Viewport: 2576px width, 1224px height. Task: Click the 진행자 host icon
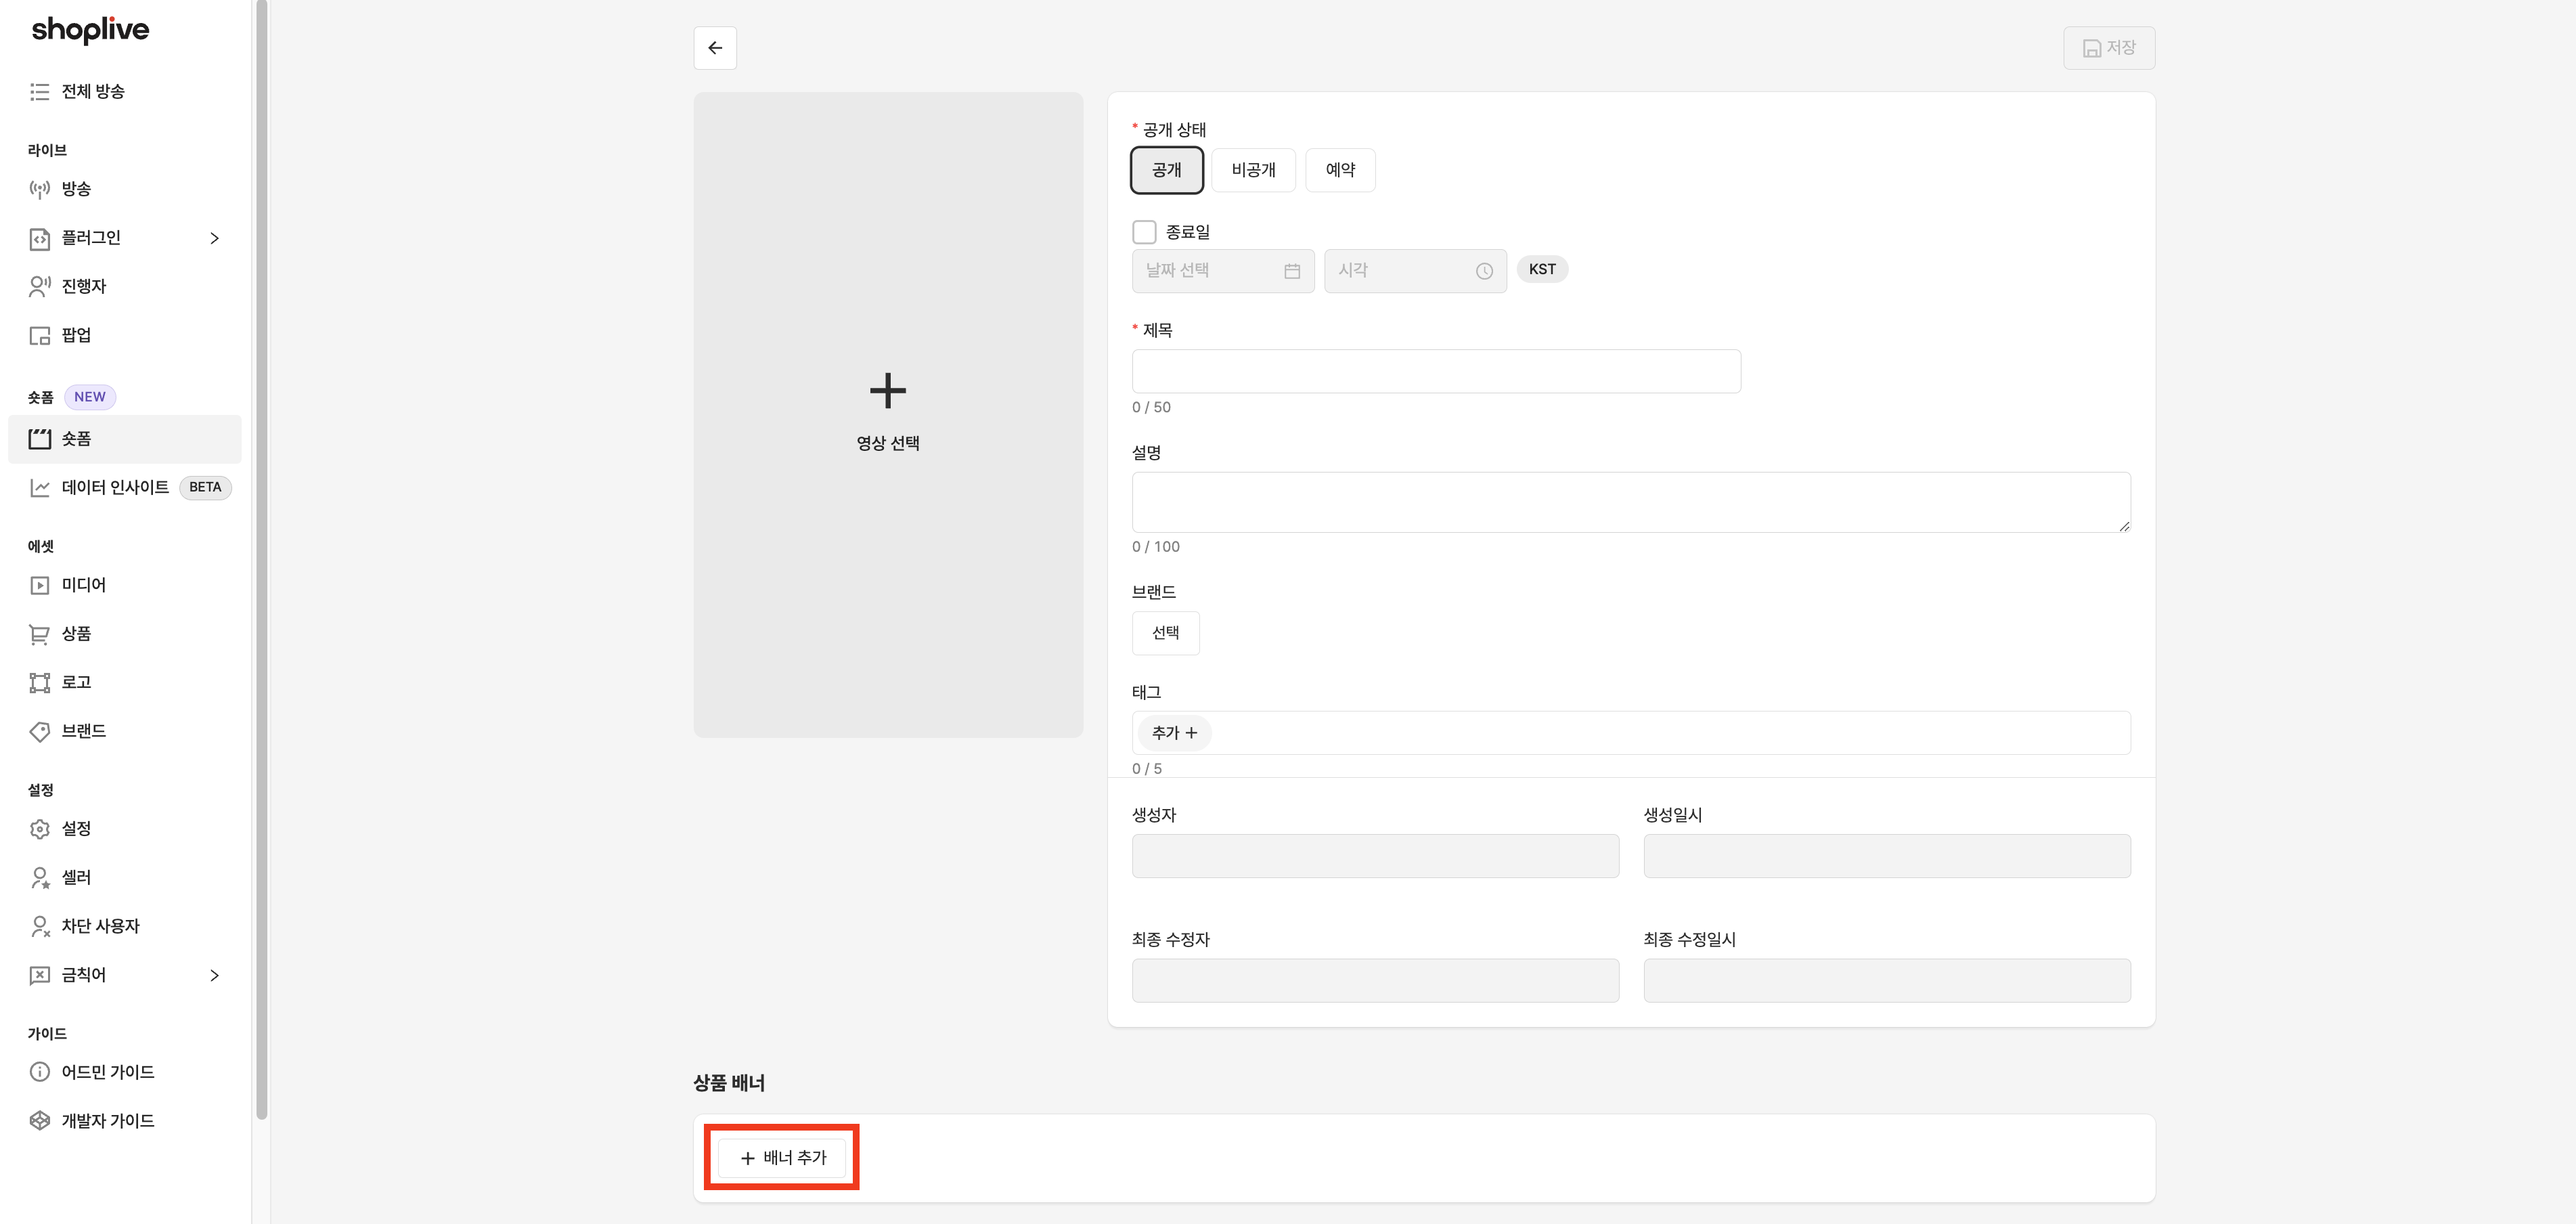(40, 287)
